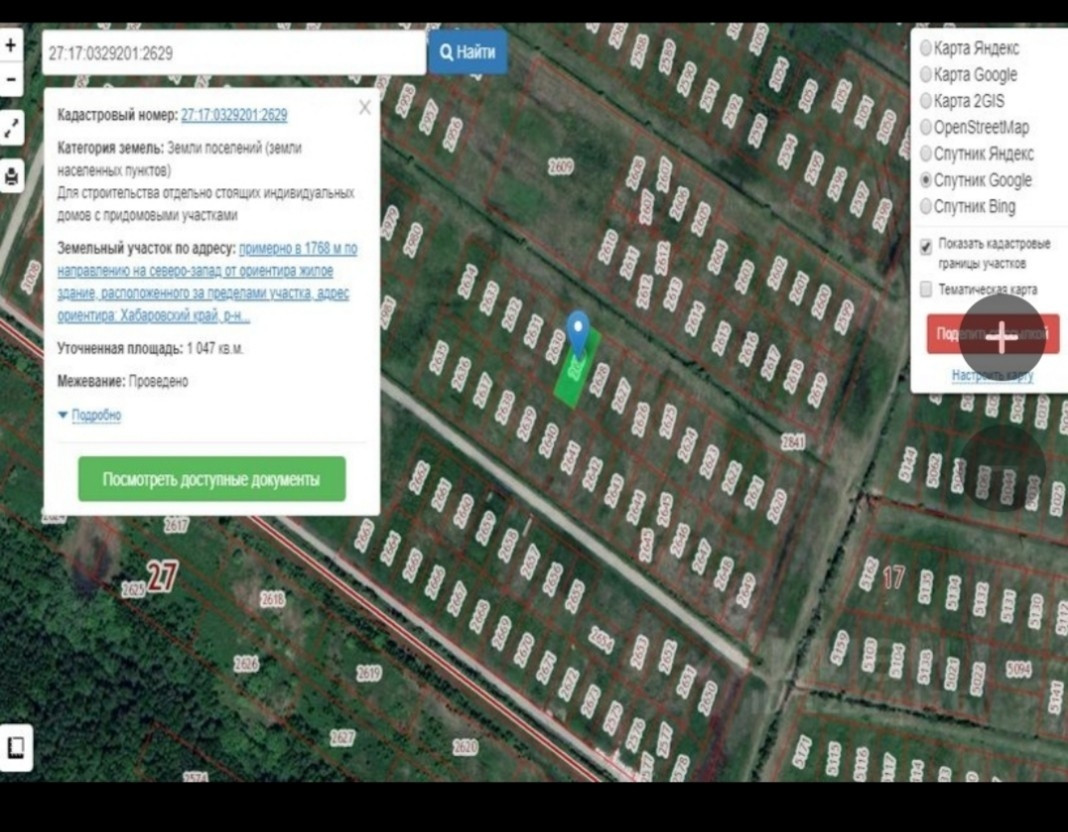The image size is (1068, 832).
Task: Click parcel labeled 2618 on map
Action: click(x=272, y=599)
